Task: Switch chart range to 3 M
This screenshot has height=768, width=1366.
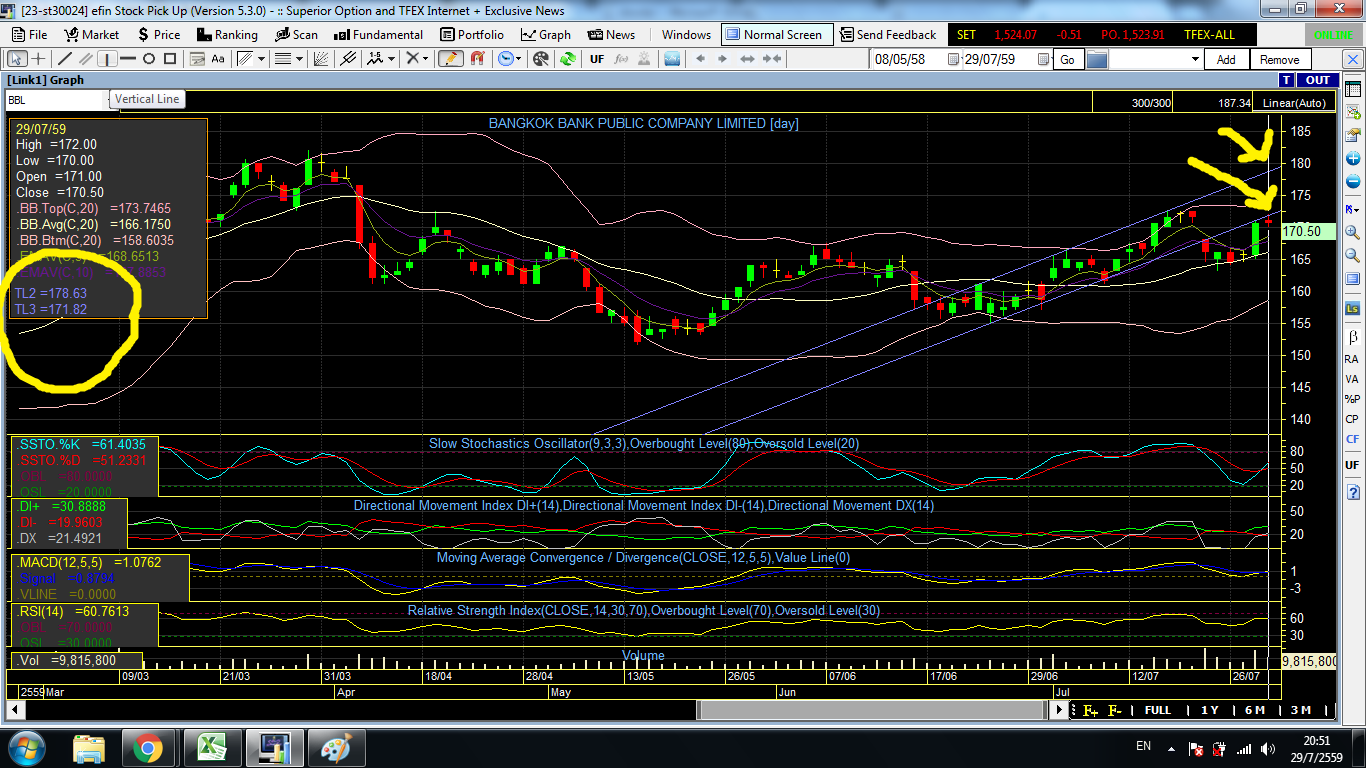Action: pos(1301,710)
